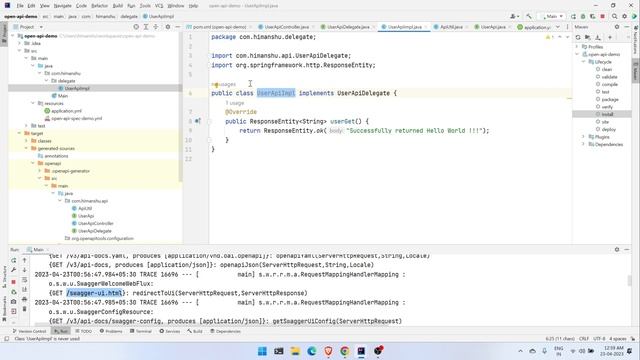Open Search Everywhere magnifier icon
Image resolution: width=640 pixels, height=360 pixels.
coord(614,16)
